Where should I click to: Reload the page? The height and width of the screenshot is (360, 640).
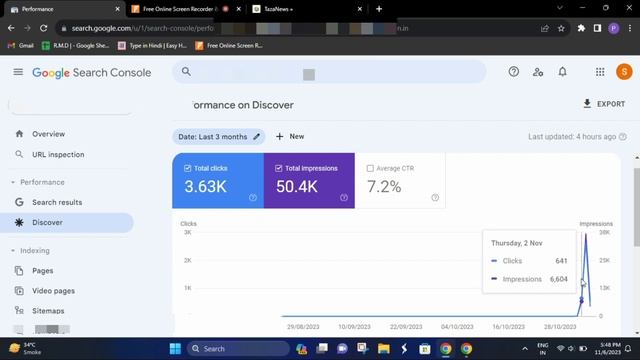pos(43,28)
